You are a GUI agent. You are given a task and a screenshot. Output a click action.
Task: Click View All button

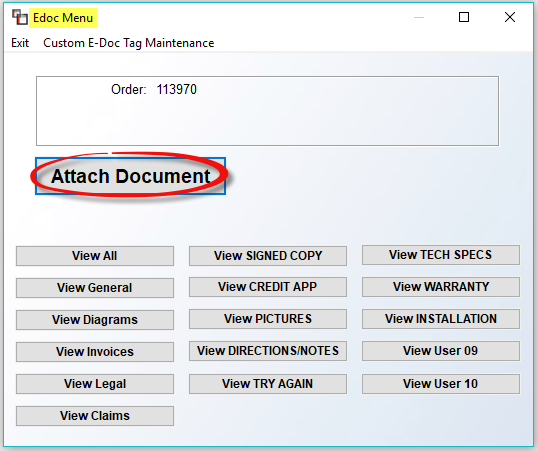click(95, 256)
